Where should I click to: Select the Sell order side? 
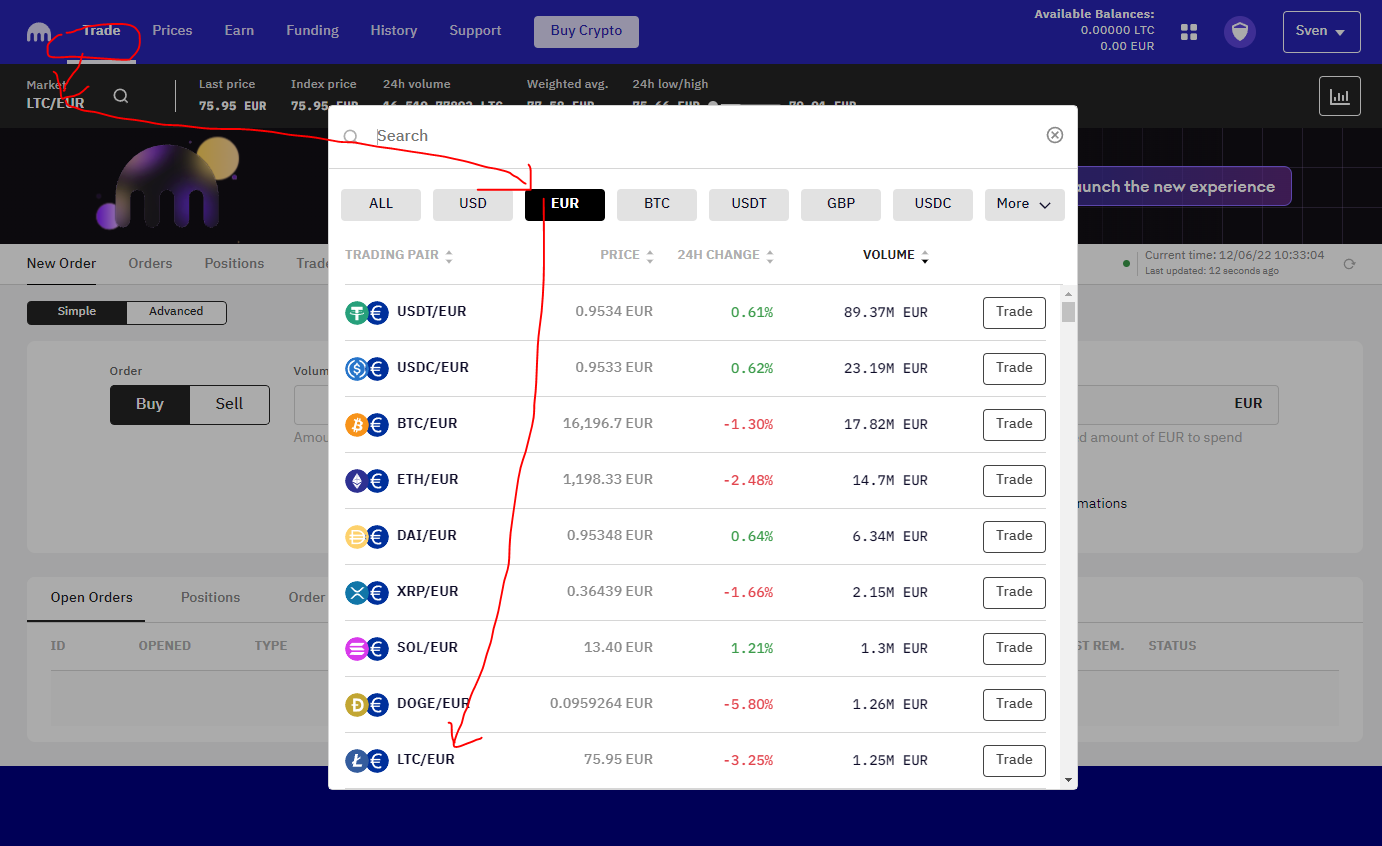coord(230,404)
